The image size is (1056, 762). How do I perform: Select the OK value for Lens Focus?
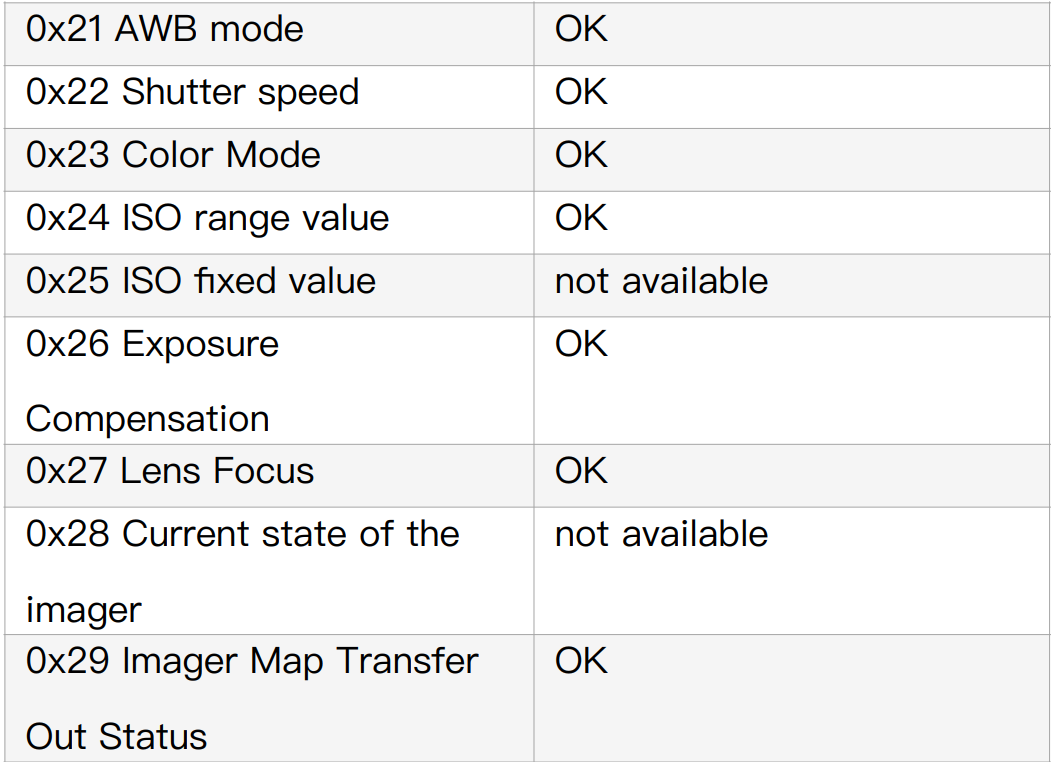tap(581, 471)
